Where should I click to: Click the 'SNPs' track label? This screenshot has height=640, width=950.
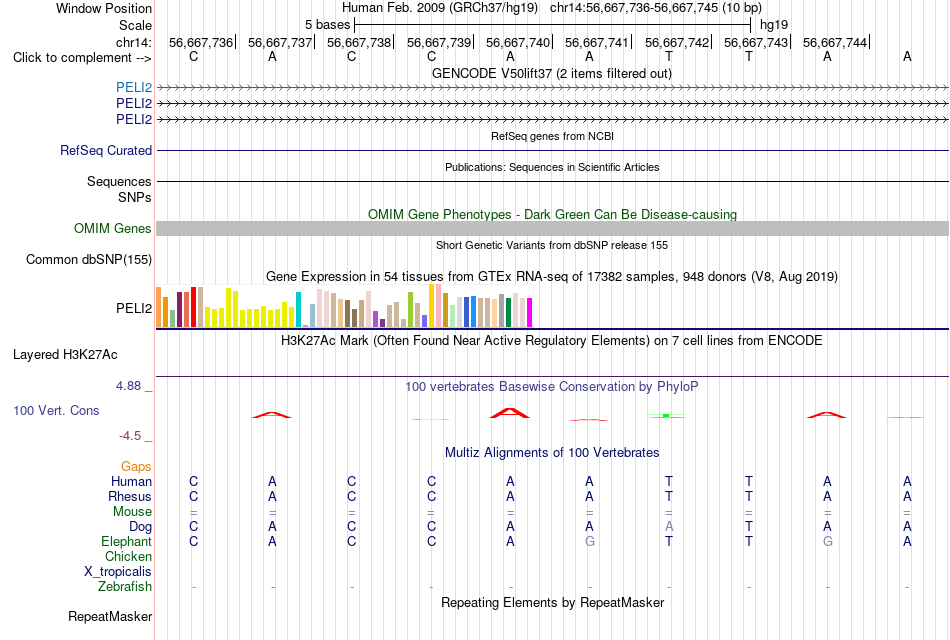tap(135, 198)
